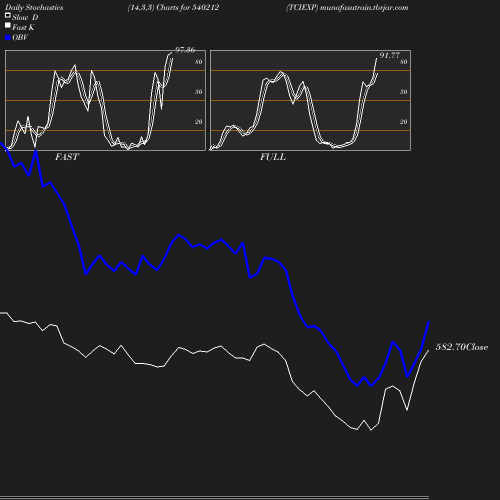500x500 pixels.
Task: Click the FAST stochastic chart panel
Action: [x=105, y=100]
